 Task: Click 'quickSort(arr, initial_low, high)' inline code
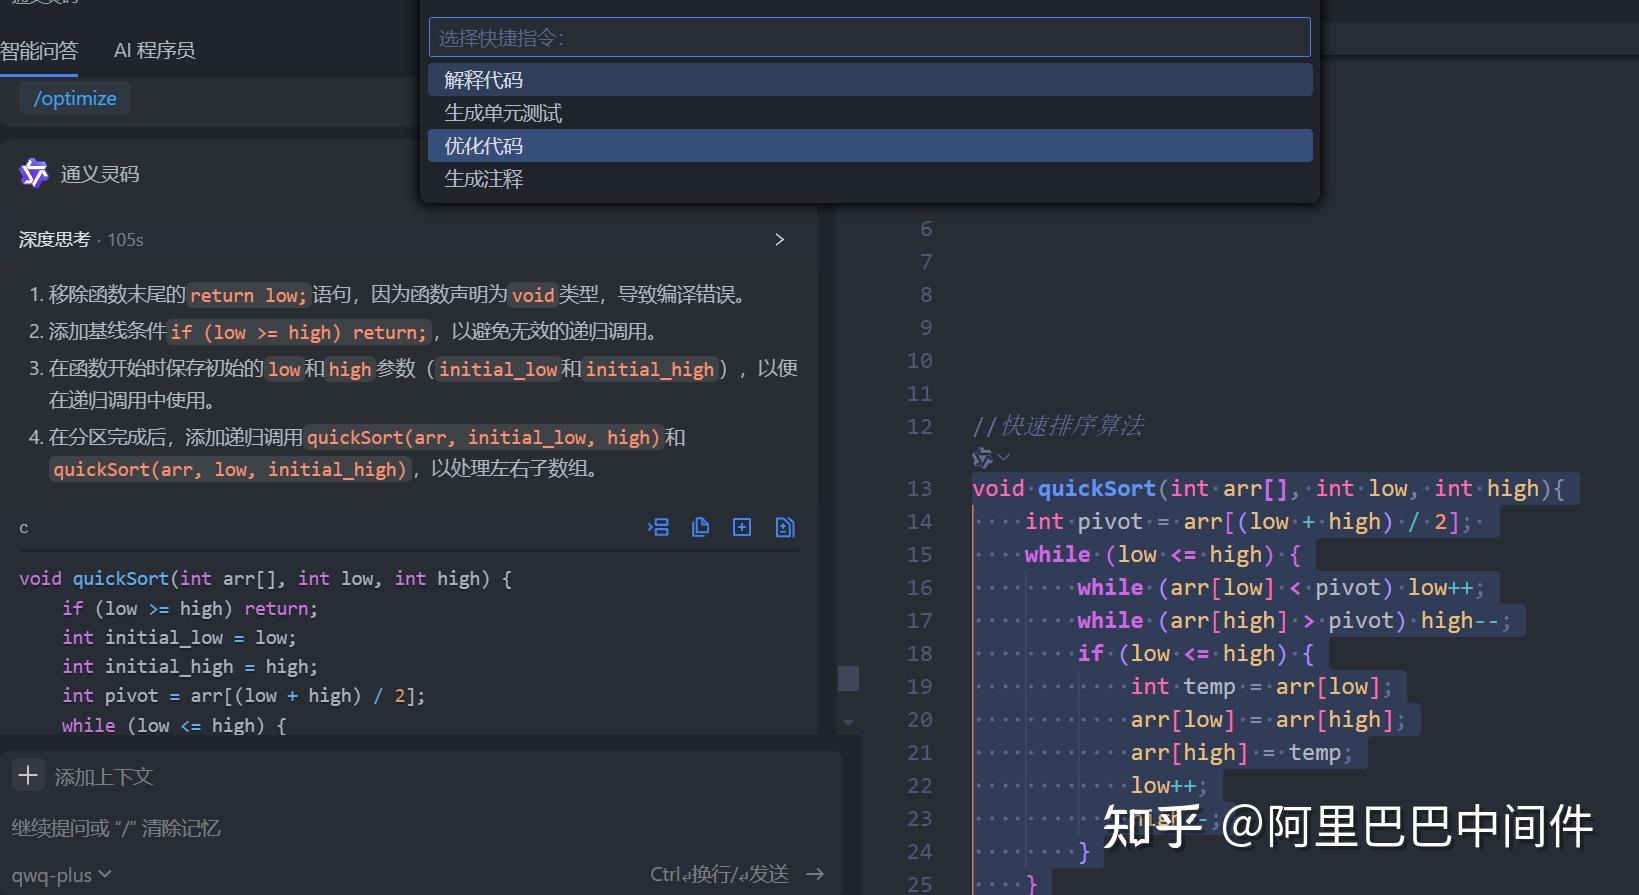coord(484,437)
